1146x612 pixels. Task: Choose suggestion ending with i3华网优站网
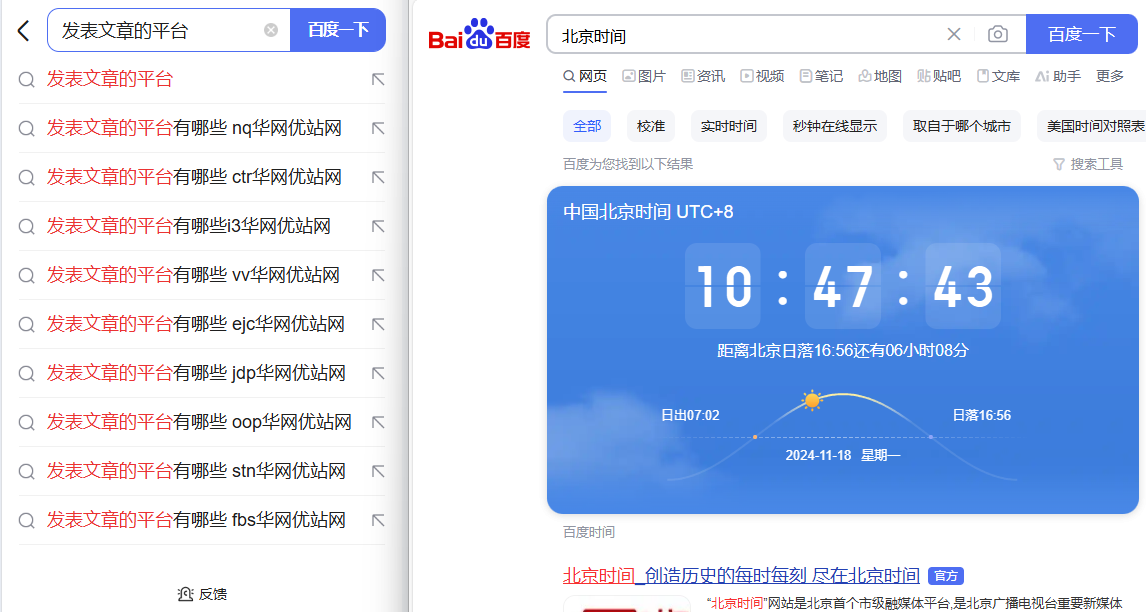(189, 226)
